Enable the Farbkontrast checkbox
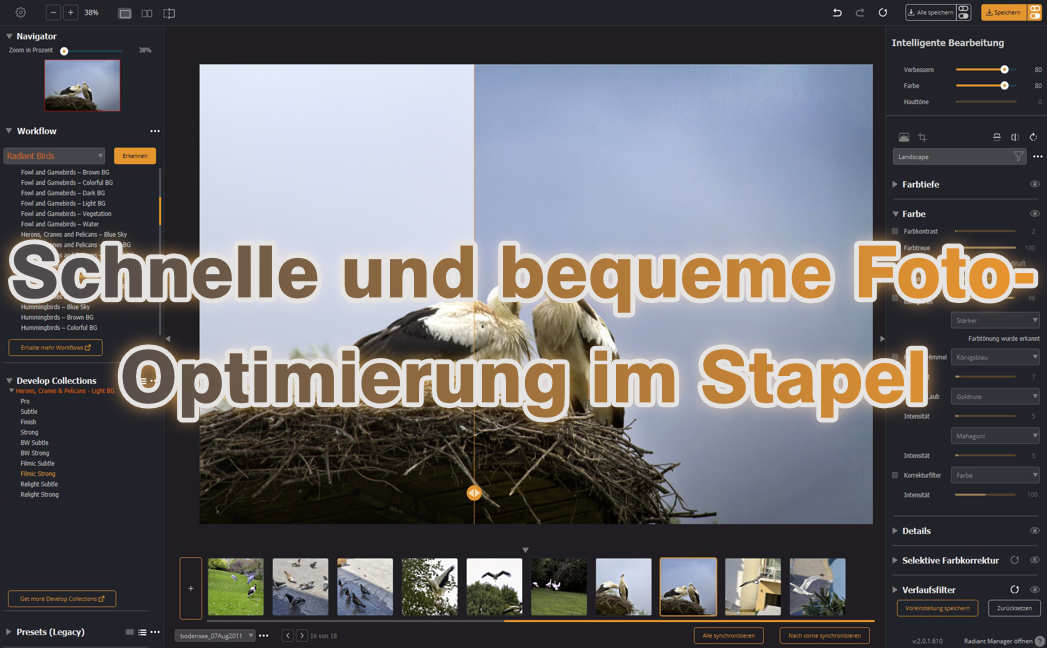Viewport: 1047px width, 648px height. [x=895, y=231]
